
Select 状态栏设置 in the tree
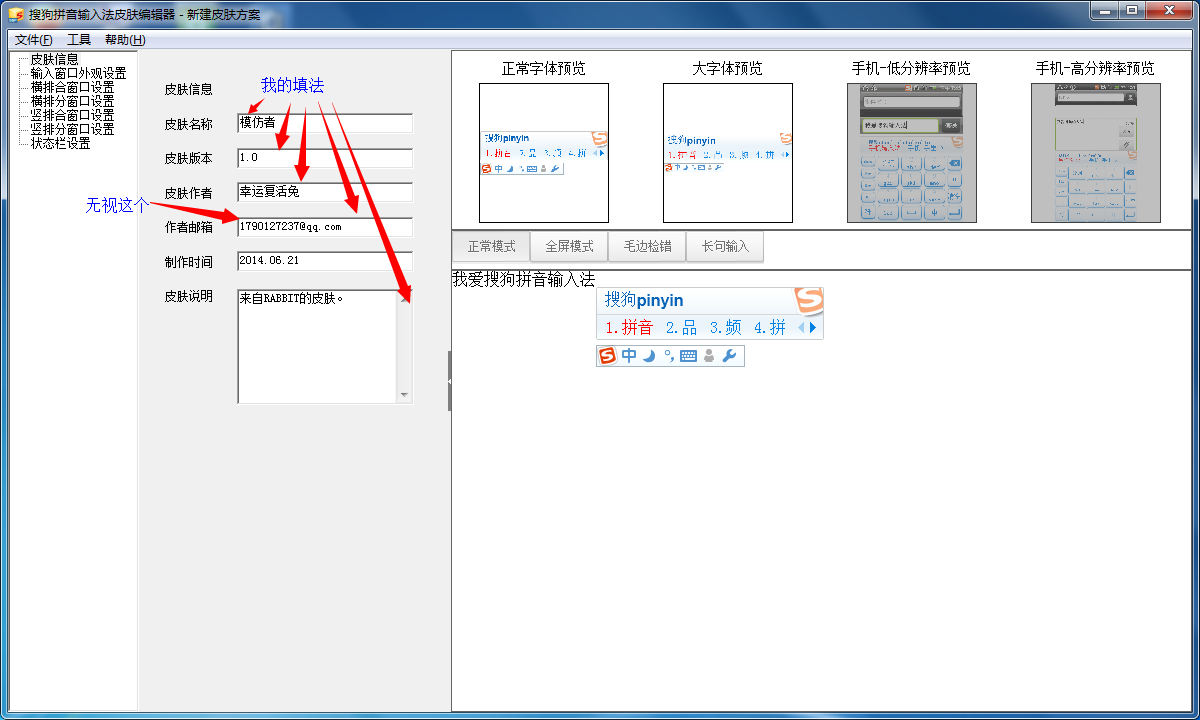tap(61, 143)
